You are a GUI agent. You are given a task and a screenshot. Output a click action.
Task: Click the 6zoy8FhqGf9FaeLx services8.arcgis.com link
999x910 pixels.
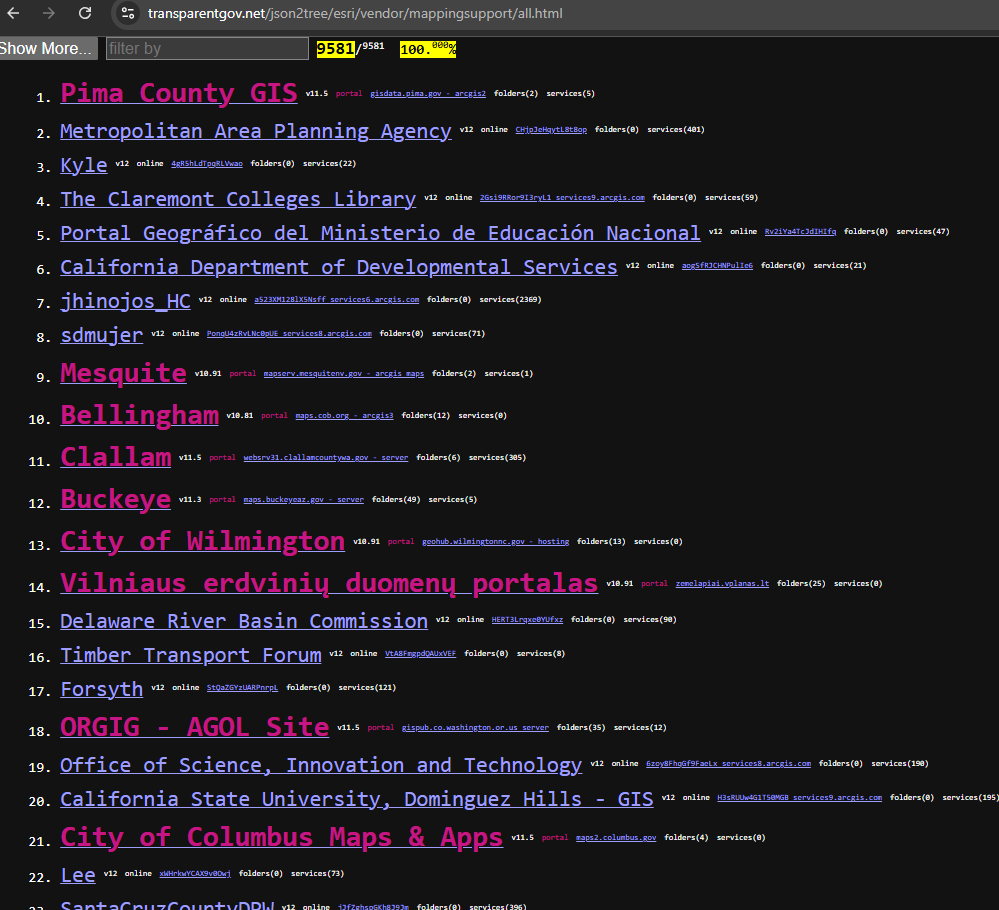click(728, 763)
